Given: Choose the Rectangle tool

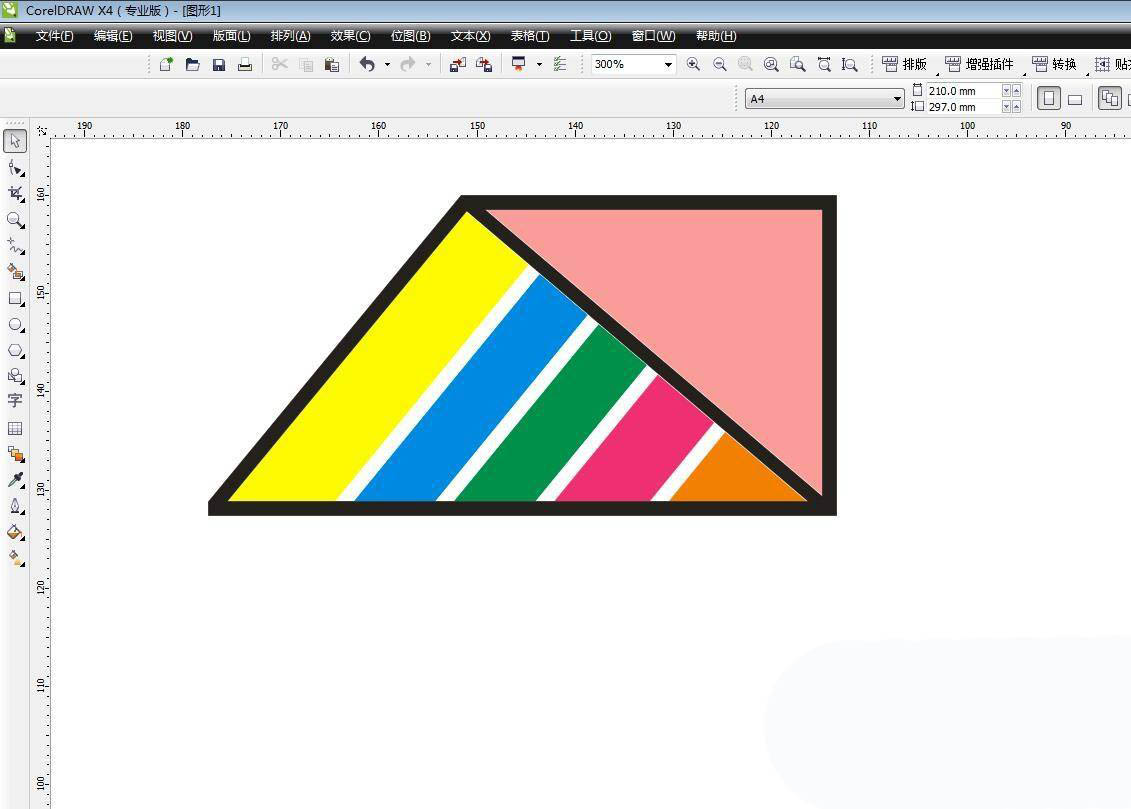Looking at the screenshot, I should (x=15, y=298).
